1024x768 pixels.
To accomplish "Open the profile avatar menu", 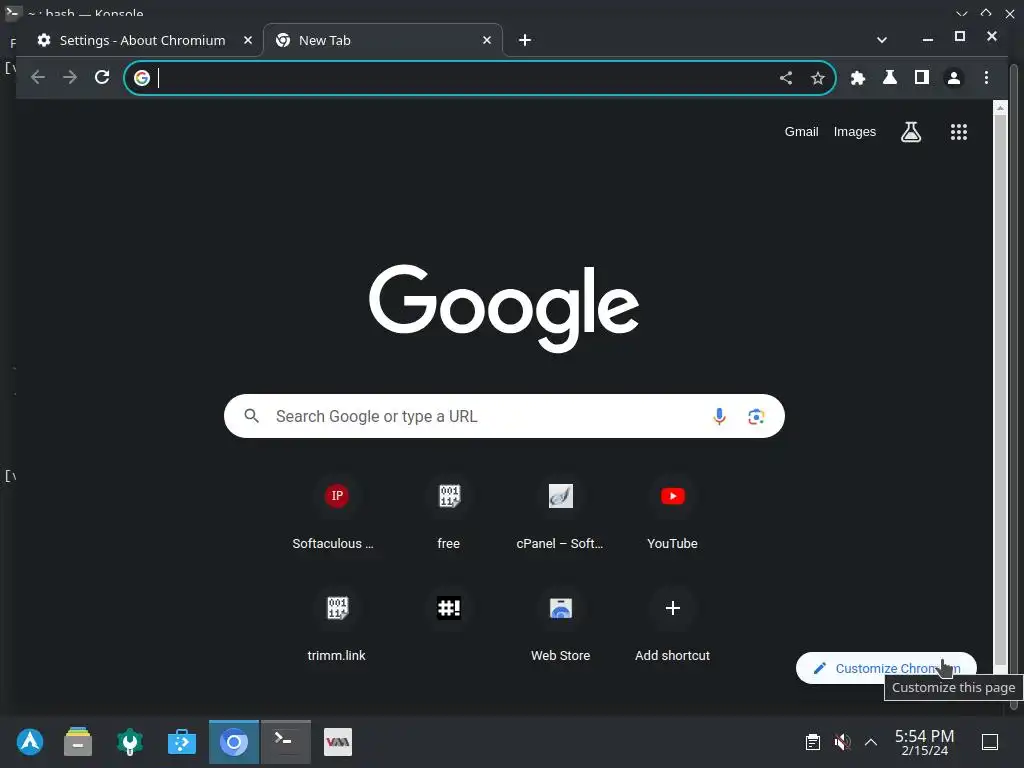I will point(953,78).
